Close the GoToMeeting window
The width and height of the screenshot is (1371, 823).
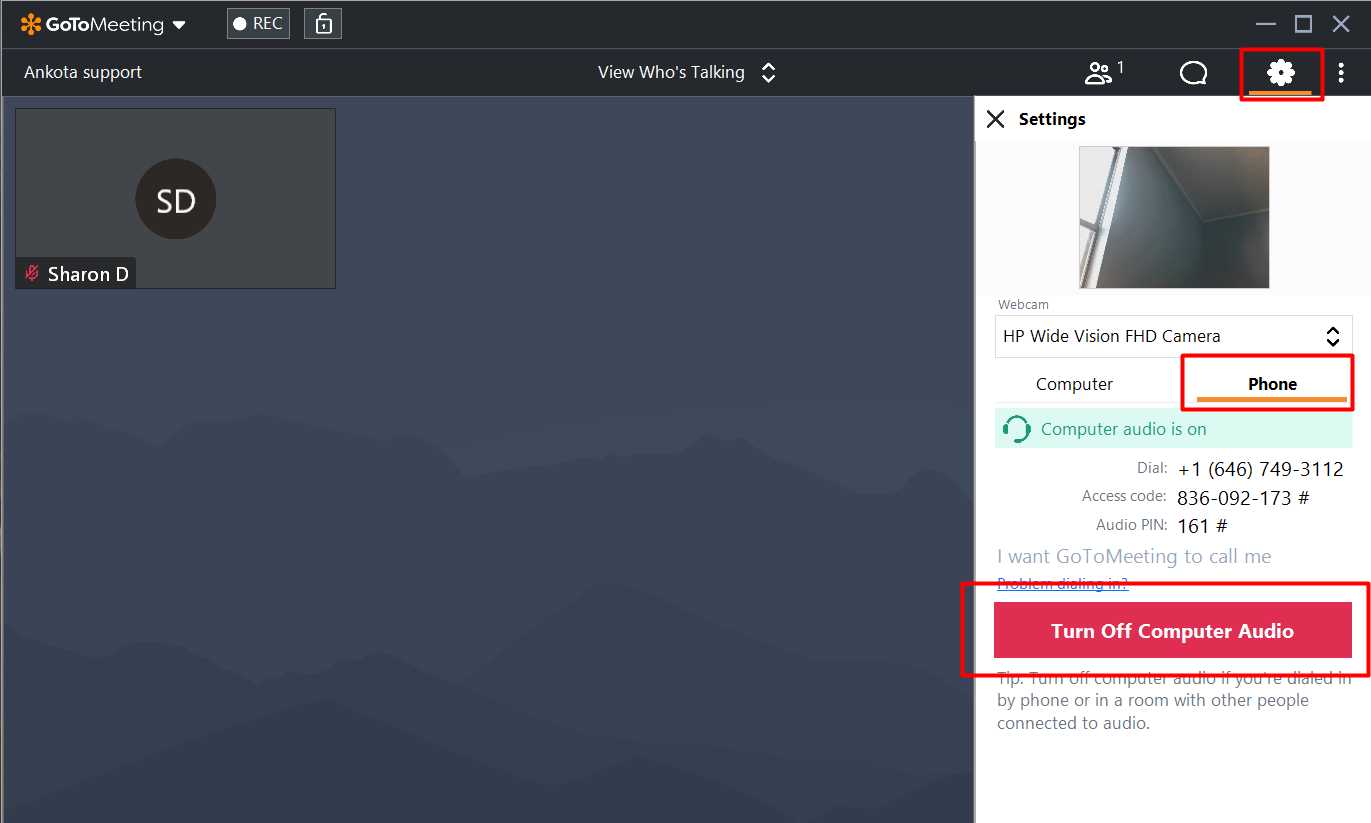pyautogui.click(x=1341, y=24)
